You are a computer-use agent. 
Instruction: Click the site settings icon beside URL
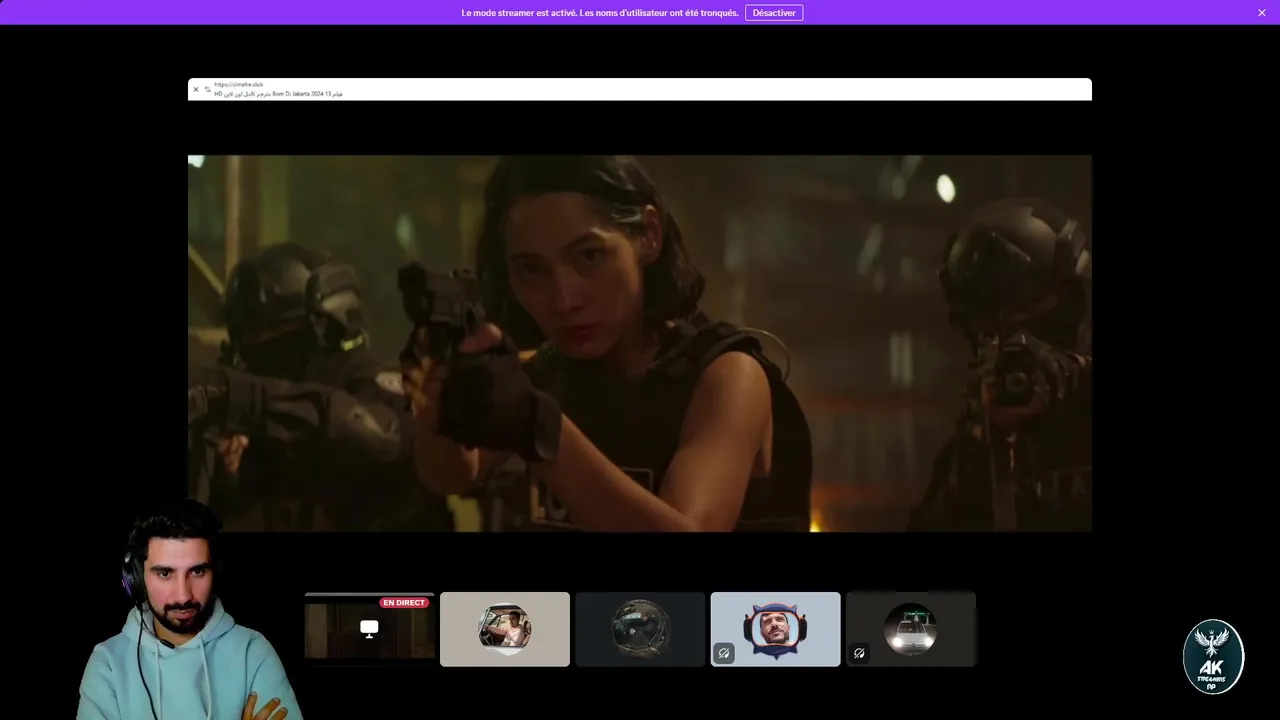[207, 89]
